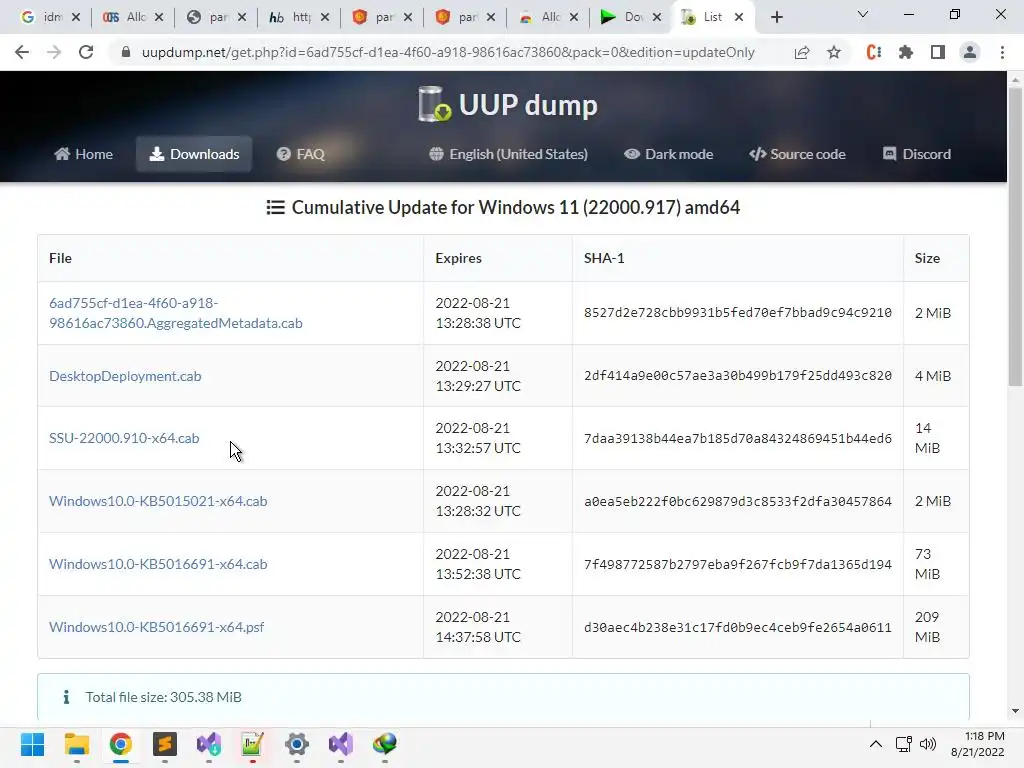Screen dimensions: 1024x768
Task: Close the 'idm' Google tab
Action: click(76, 17)
